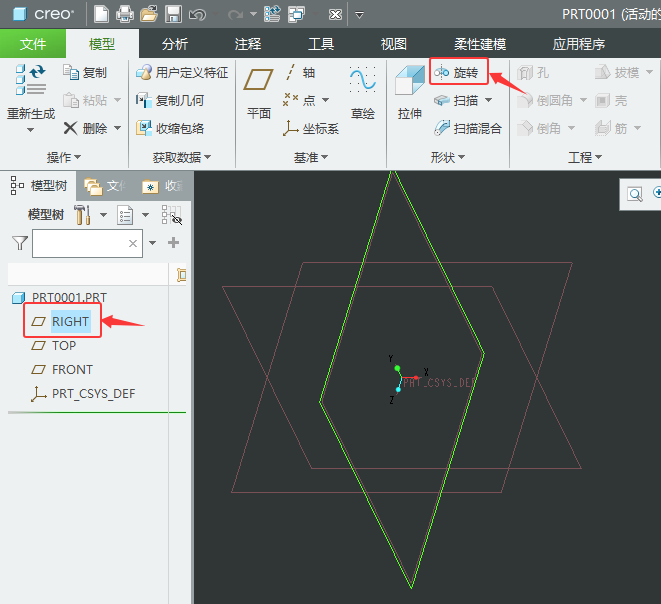661x604 pixels.
Task: Select the RIGHT datum plane
Action: pos(60,322)
